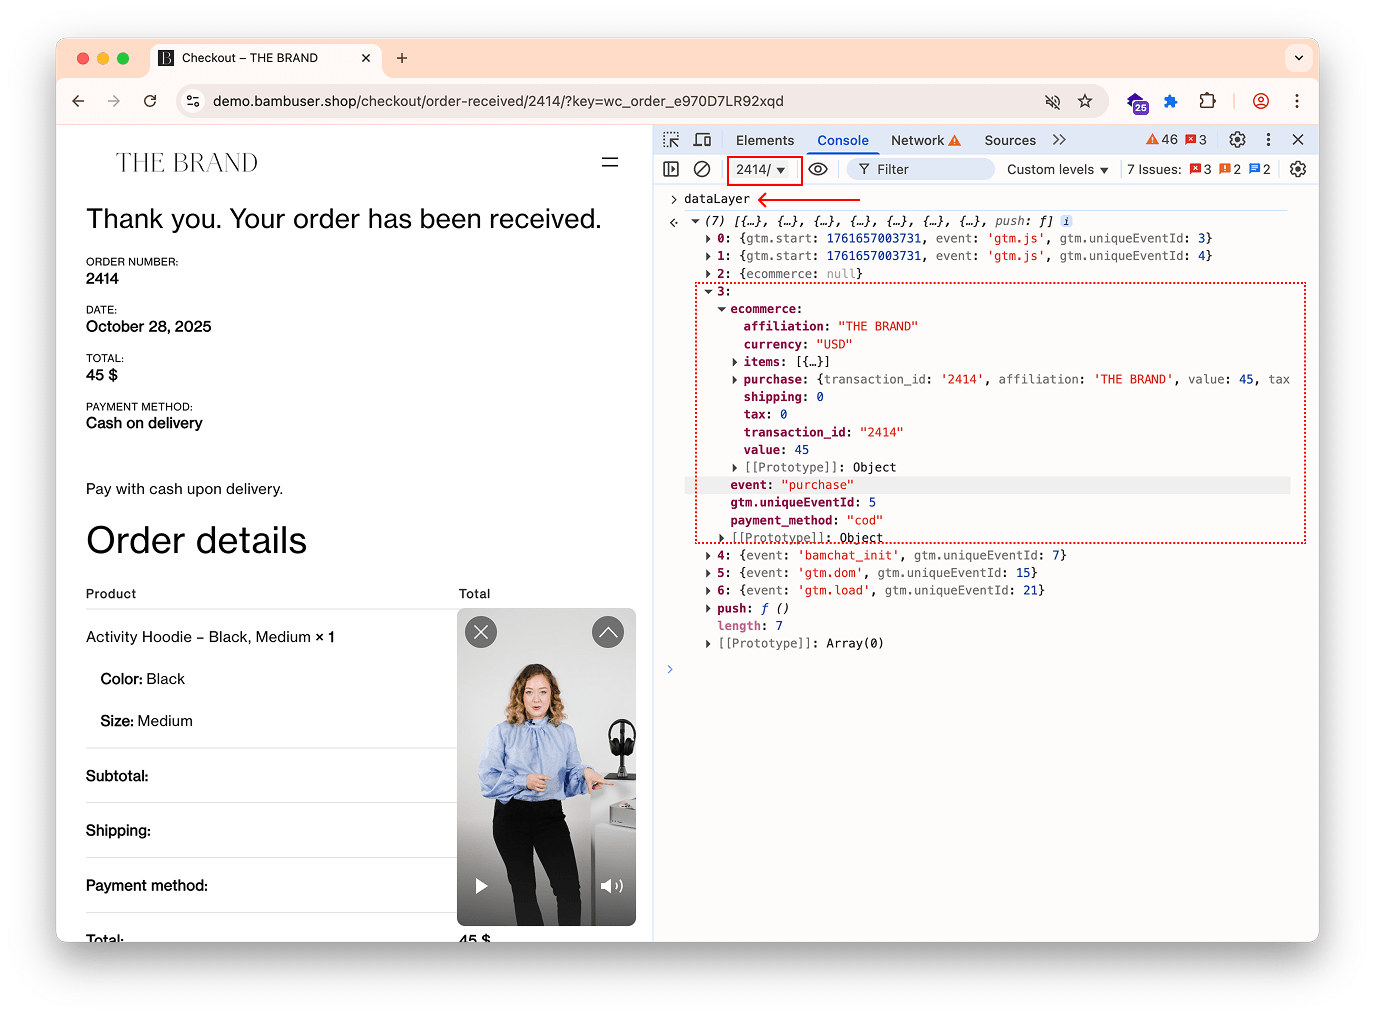The height and width of the screenshot is (1016, 1375).
Task: Bookmark the page via the star icon
Action: 1085,101
